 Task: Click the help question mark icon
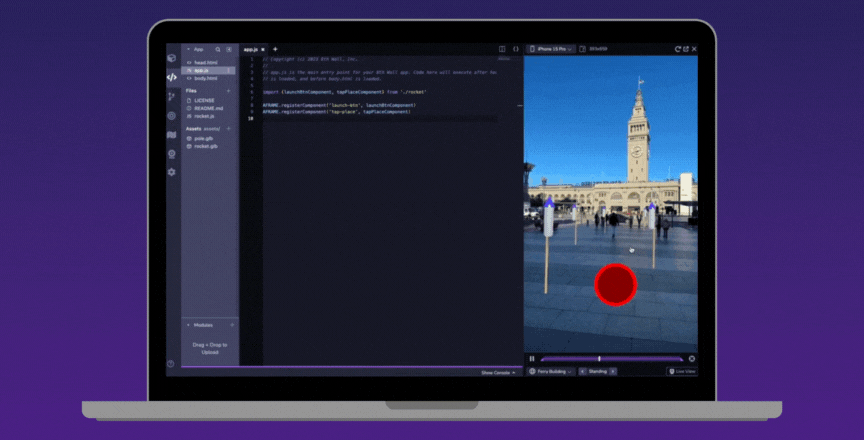(x=171, y=363)
